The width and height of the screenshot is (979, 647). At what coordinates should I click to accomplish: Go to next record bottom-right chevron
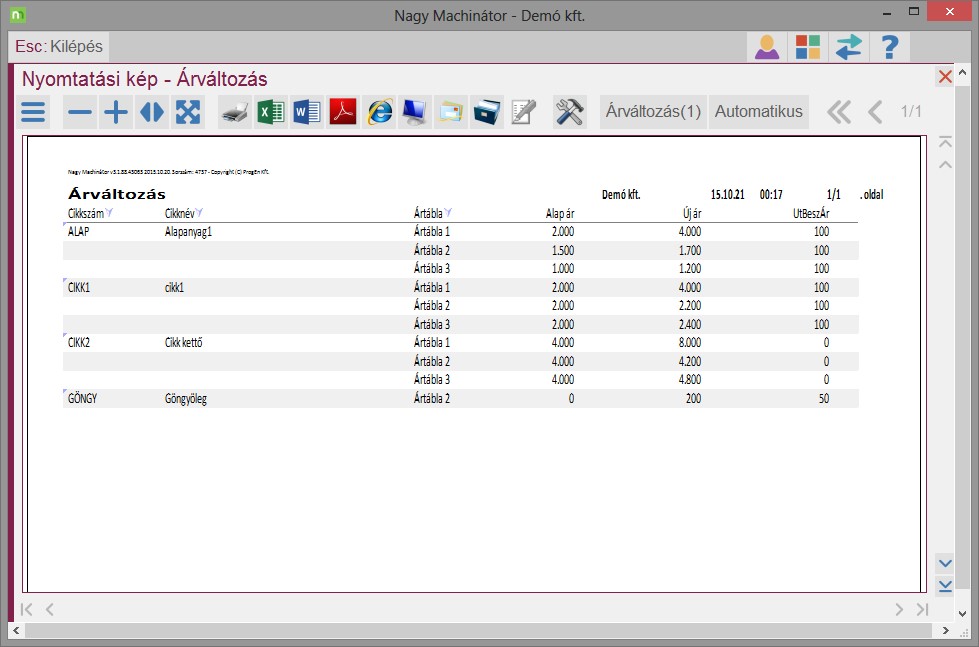pos(899,609)
